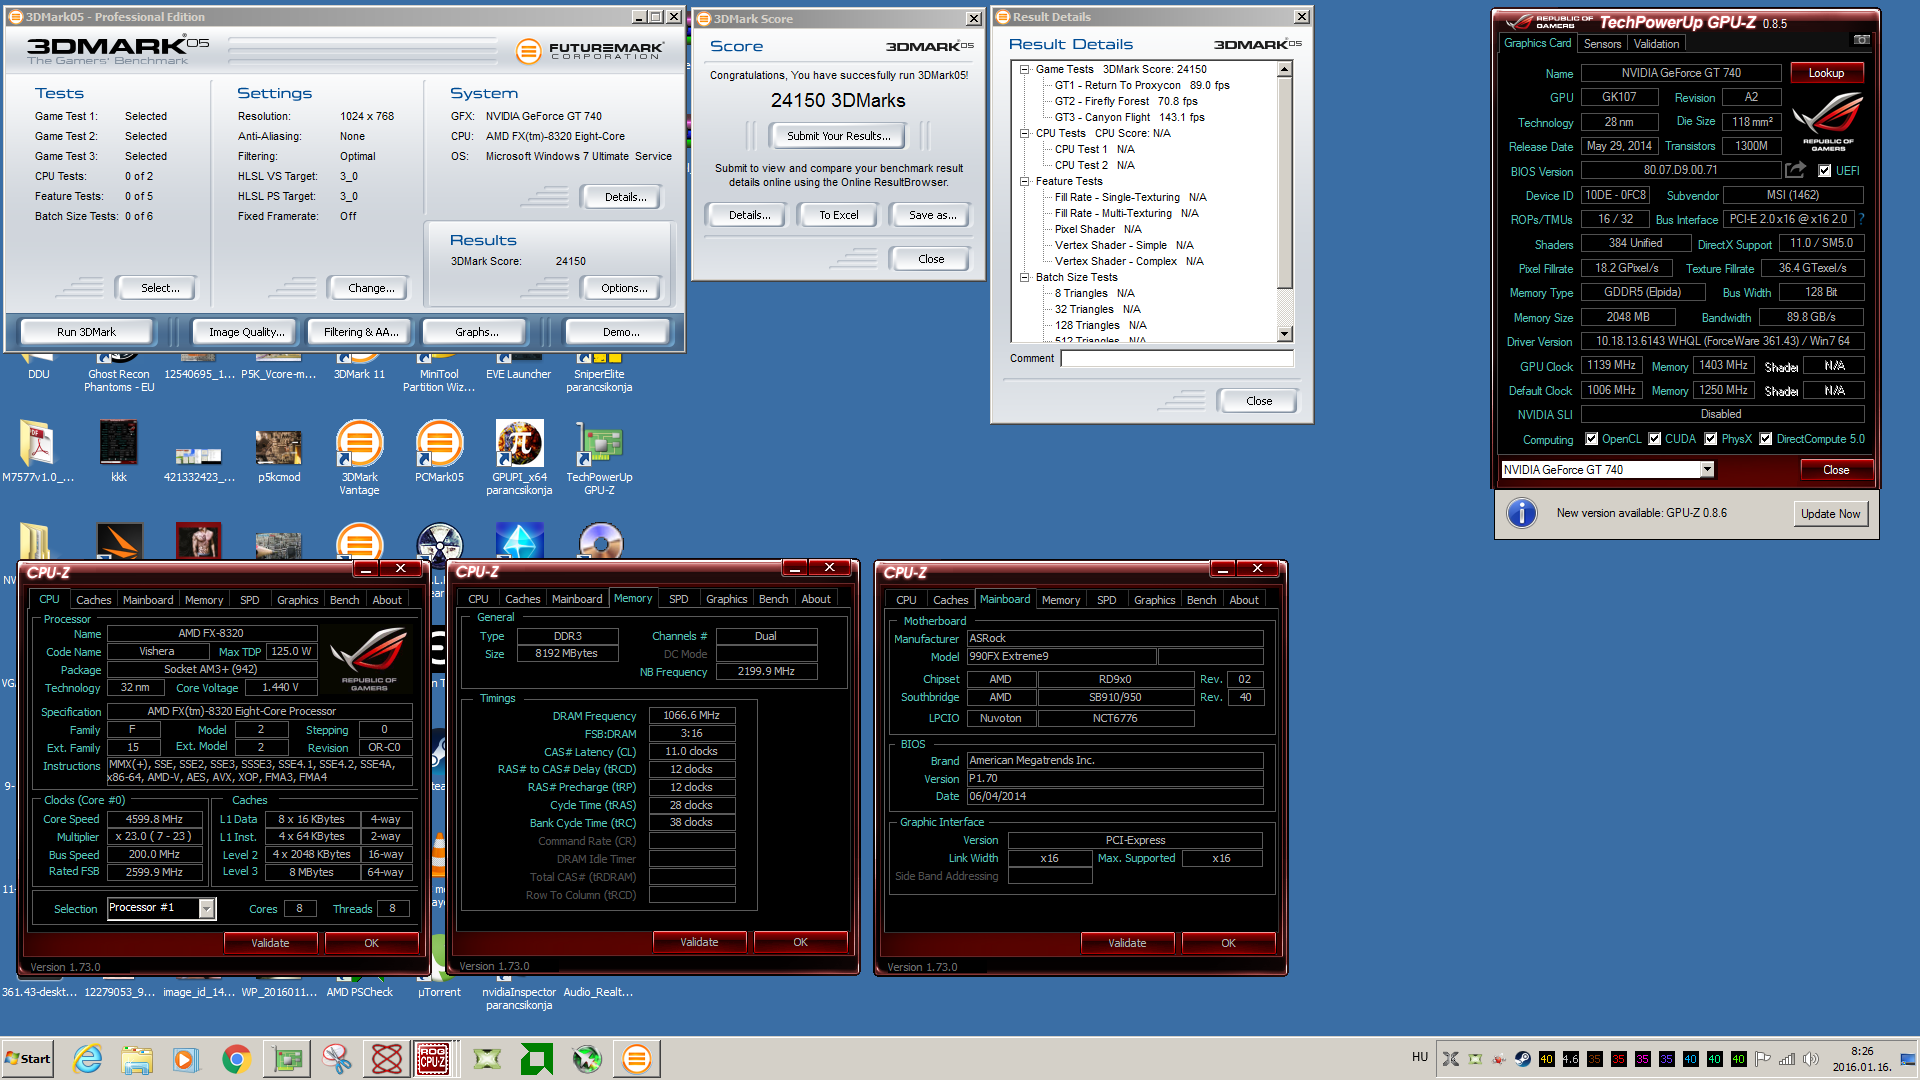The width and height of the screenshot is (1920, 1080).
Task: Collapse the Game Tests tree node
Action: click(1025, 69)
